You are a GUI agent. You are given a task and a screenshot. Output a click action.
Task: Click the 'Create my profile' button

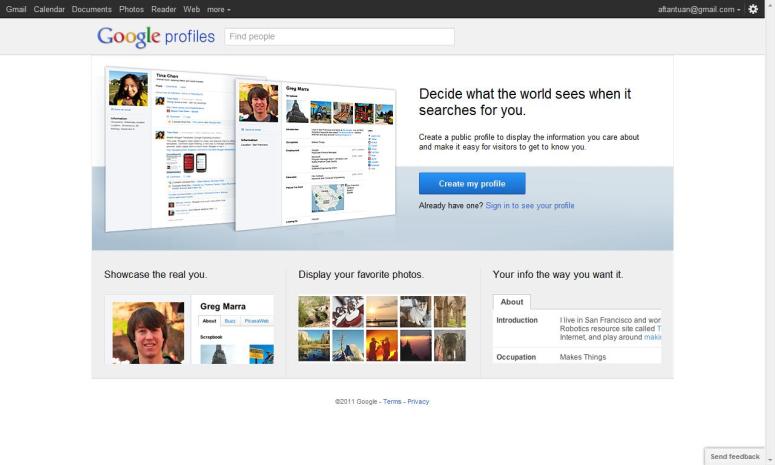tap(472, 183)
